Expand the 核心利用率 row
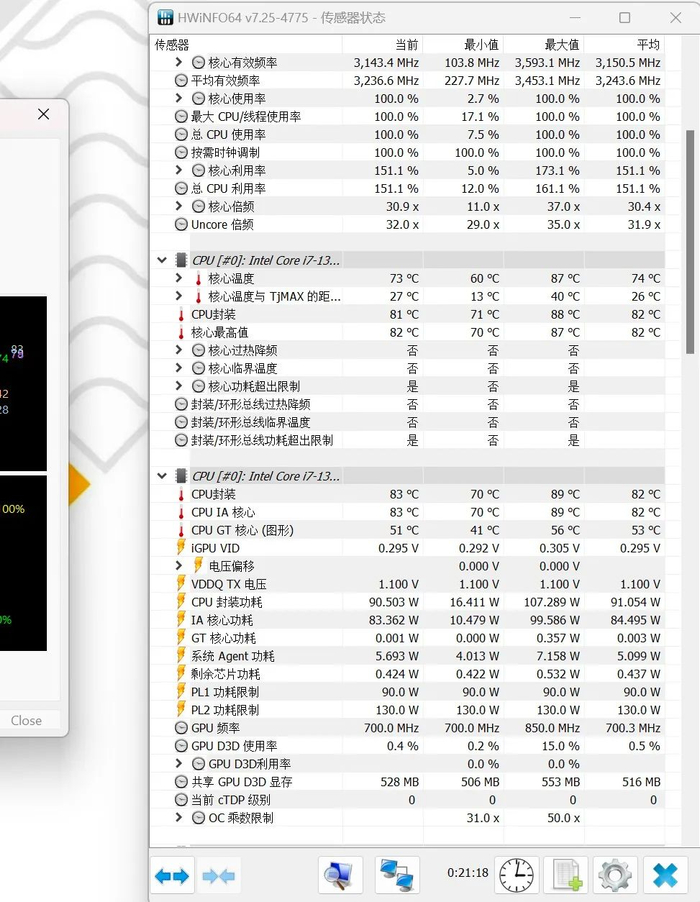This screenshot has height=902, width=700. click(x=179, y=170)
